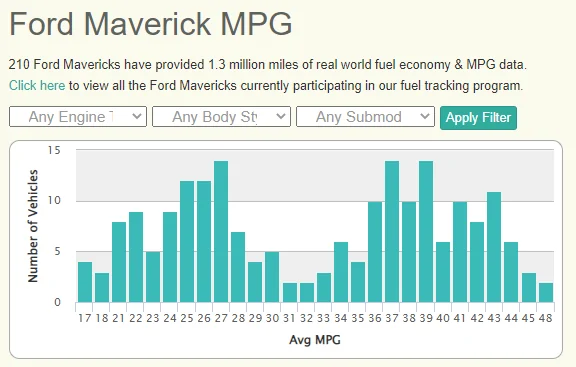
Task: Open the Any Body Style dropdown
Action: (222, 117)
